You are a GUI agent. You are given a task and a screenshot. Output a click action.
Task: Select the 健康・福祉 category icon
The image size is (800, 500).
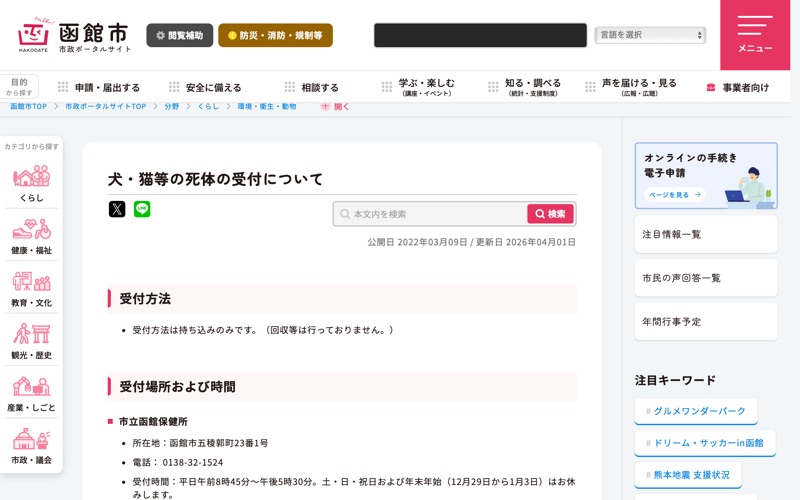point(32,236)
